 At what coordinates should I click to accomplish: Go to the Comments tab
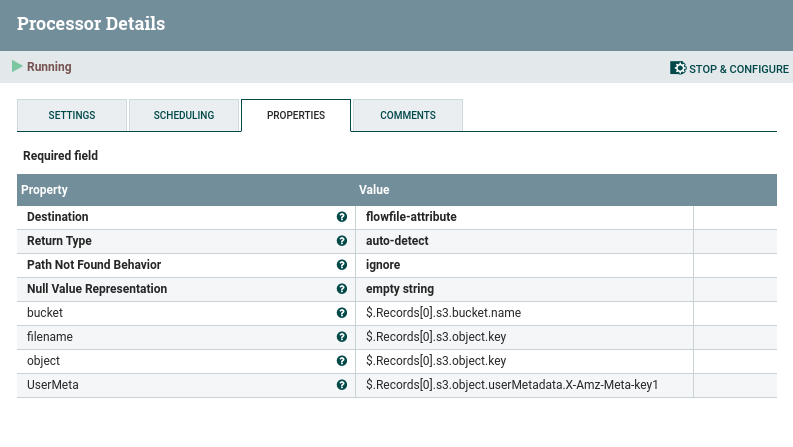(407, 115)
